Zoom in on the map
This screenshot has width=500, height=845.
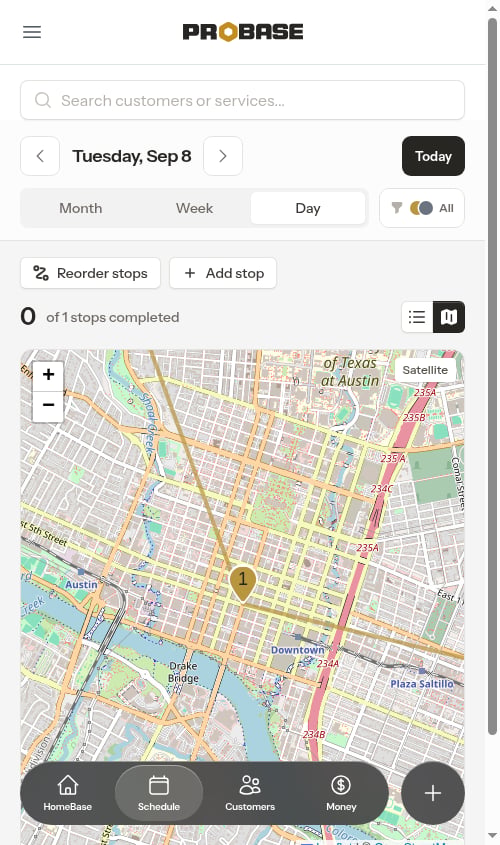coord(48,375)
